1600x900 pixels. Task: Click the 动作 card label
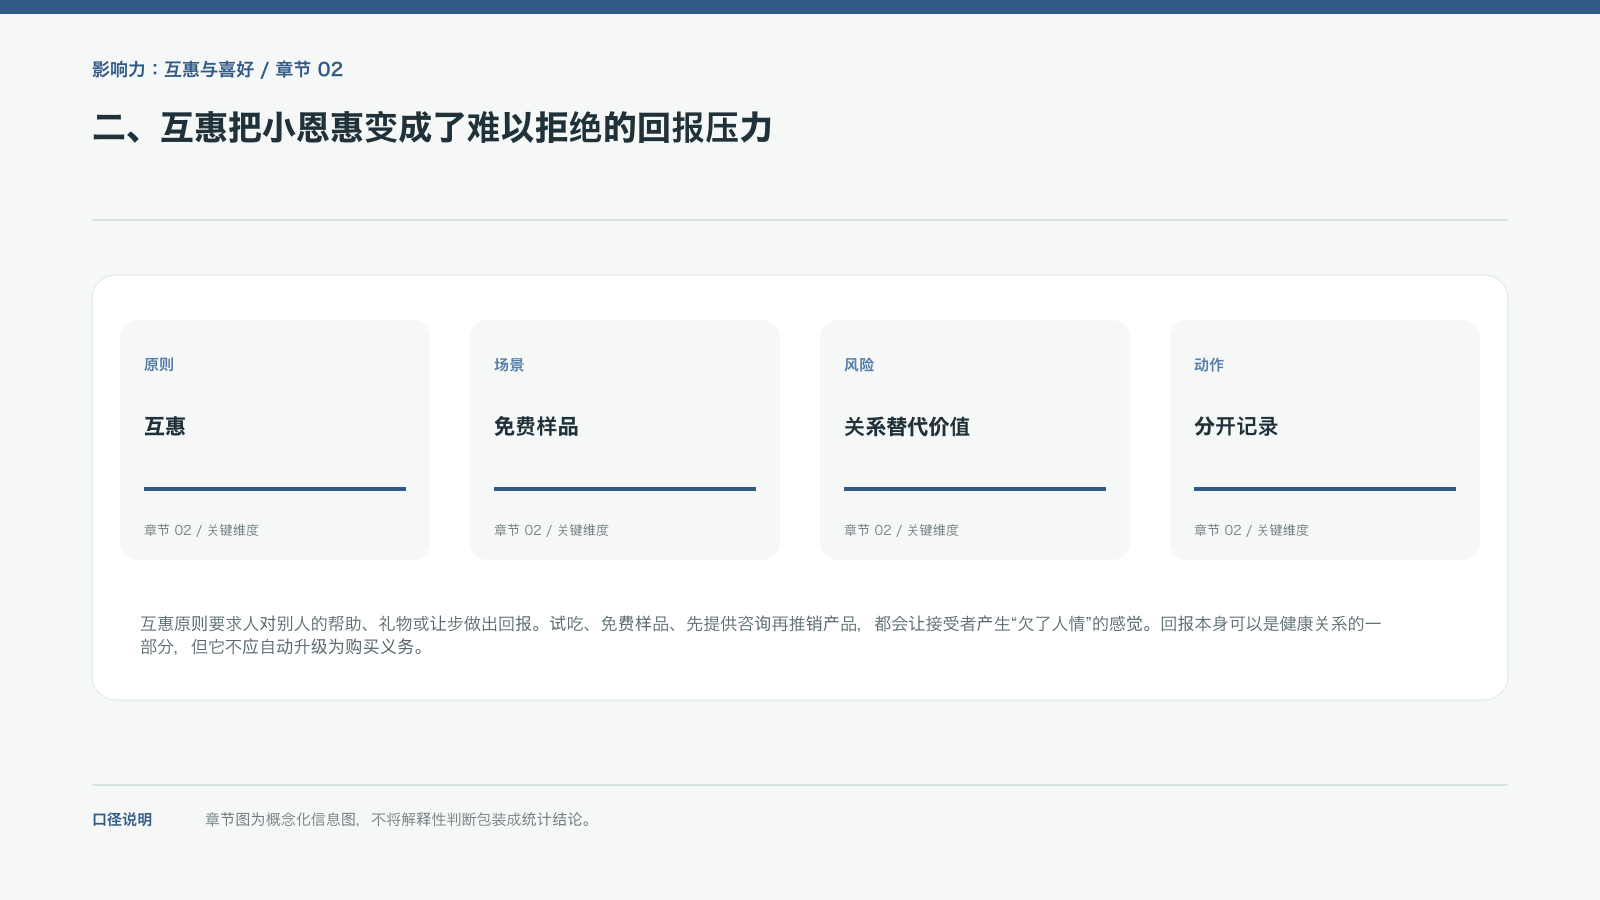point(1209,365)
